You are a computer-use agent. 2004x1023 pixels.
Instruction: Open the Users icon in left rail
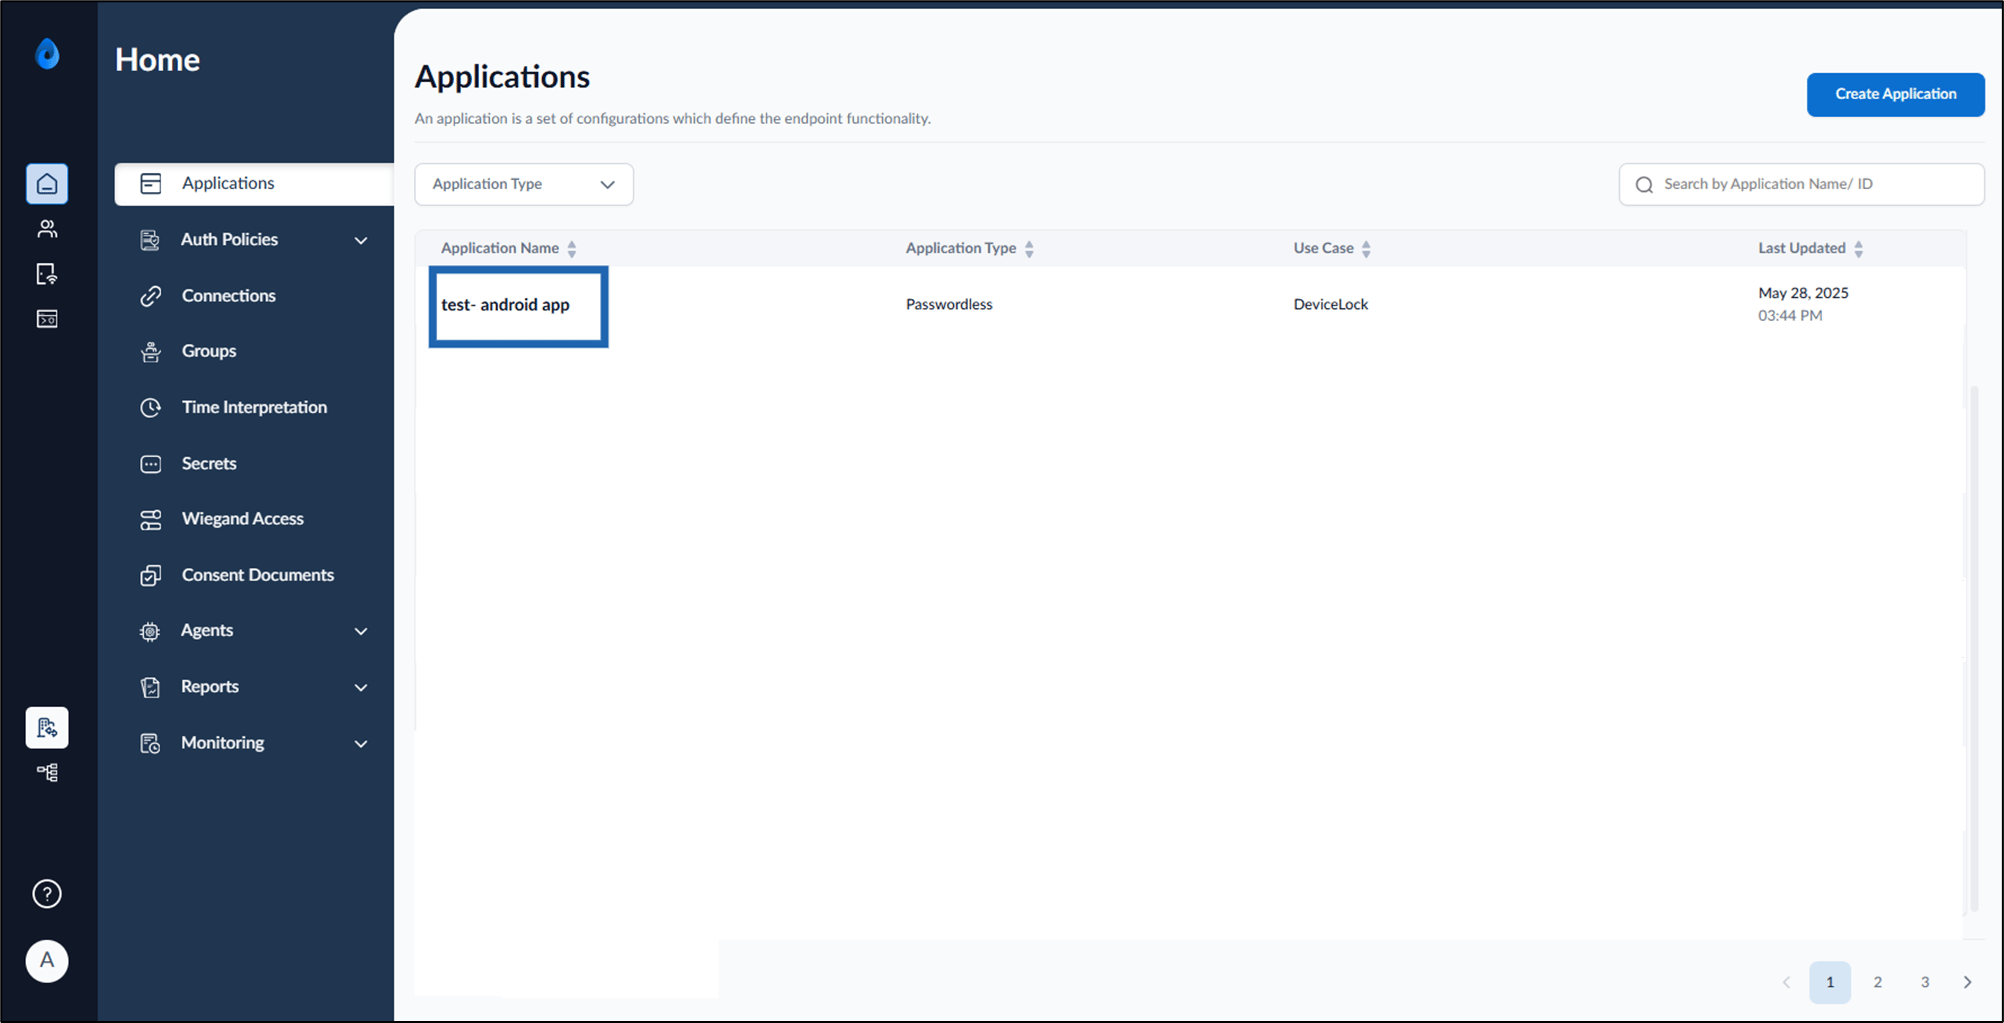click(x=47, y=229)
